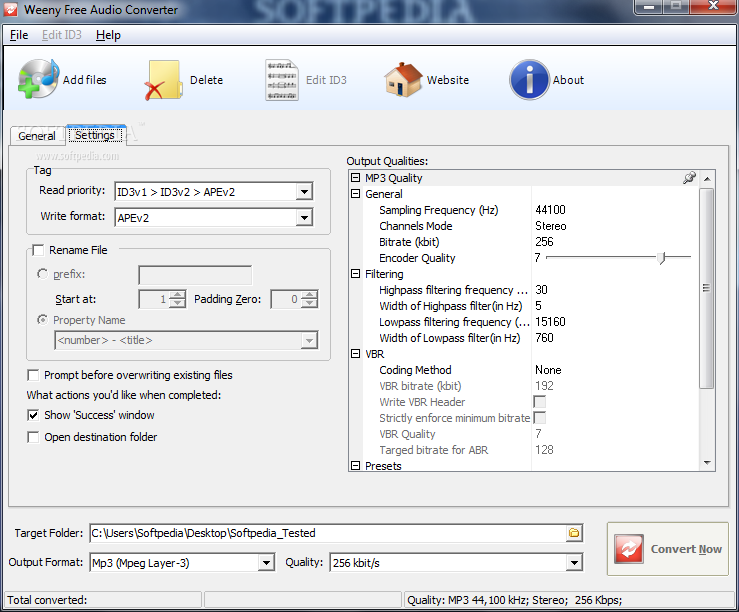Toggle Strictly enforce minimum bitrate checkbox
739x612 pixels.
tap(540, 418)
